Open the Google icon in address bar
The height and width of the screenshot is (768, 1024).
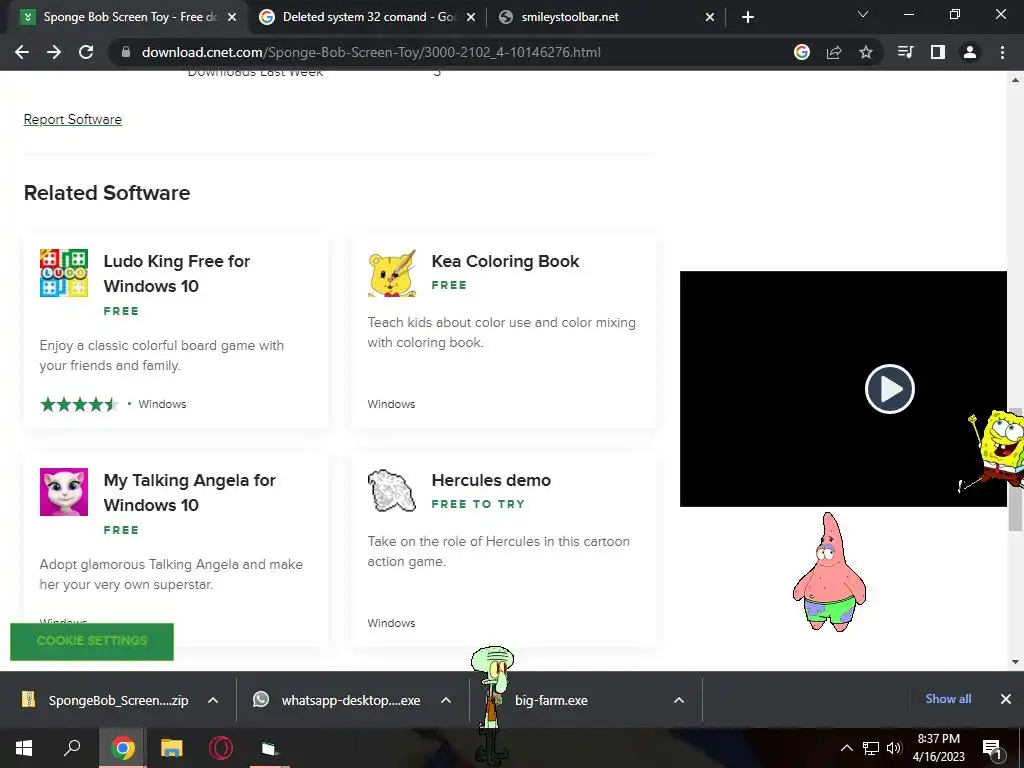click(802, 52)
